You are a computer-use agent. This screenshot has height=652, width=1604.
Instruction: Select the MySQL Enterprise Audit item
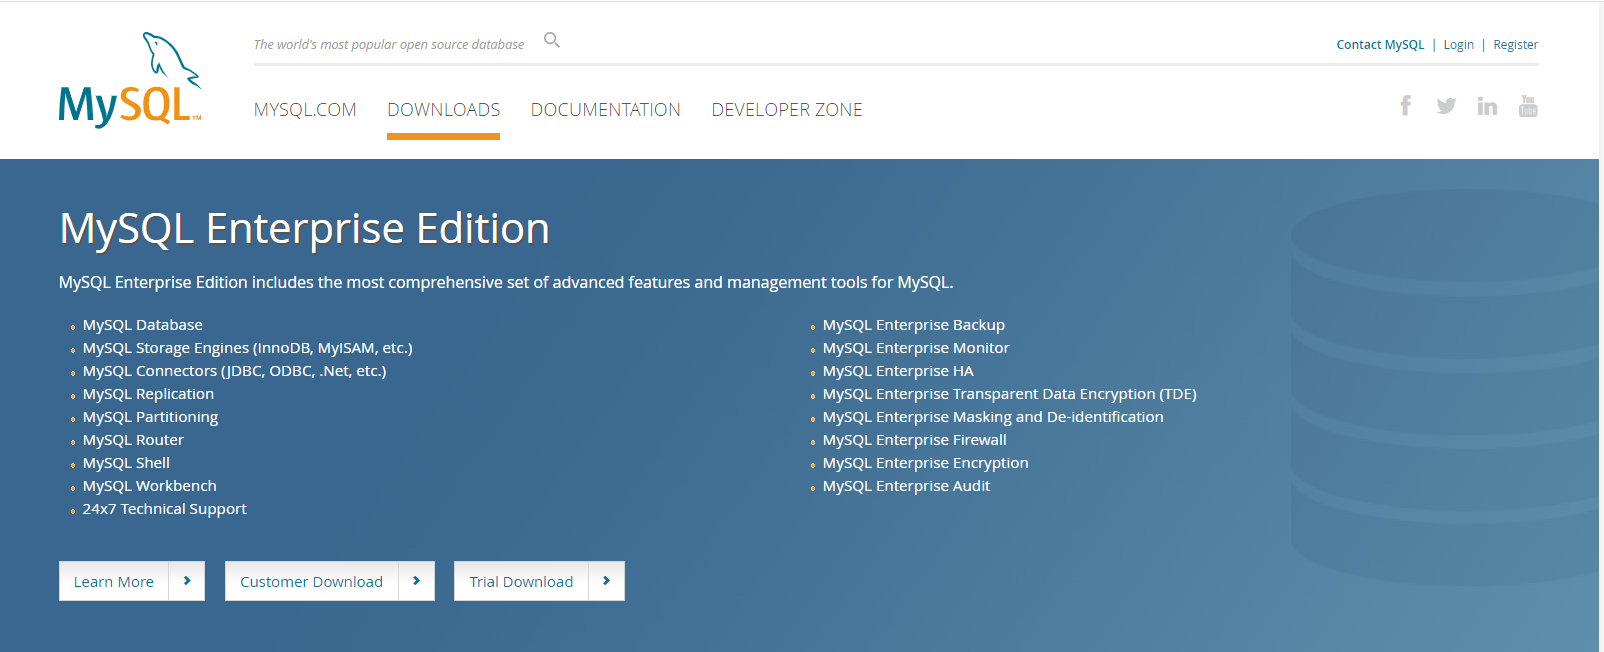point(907,486)
